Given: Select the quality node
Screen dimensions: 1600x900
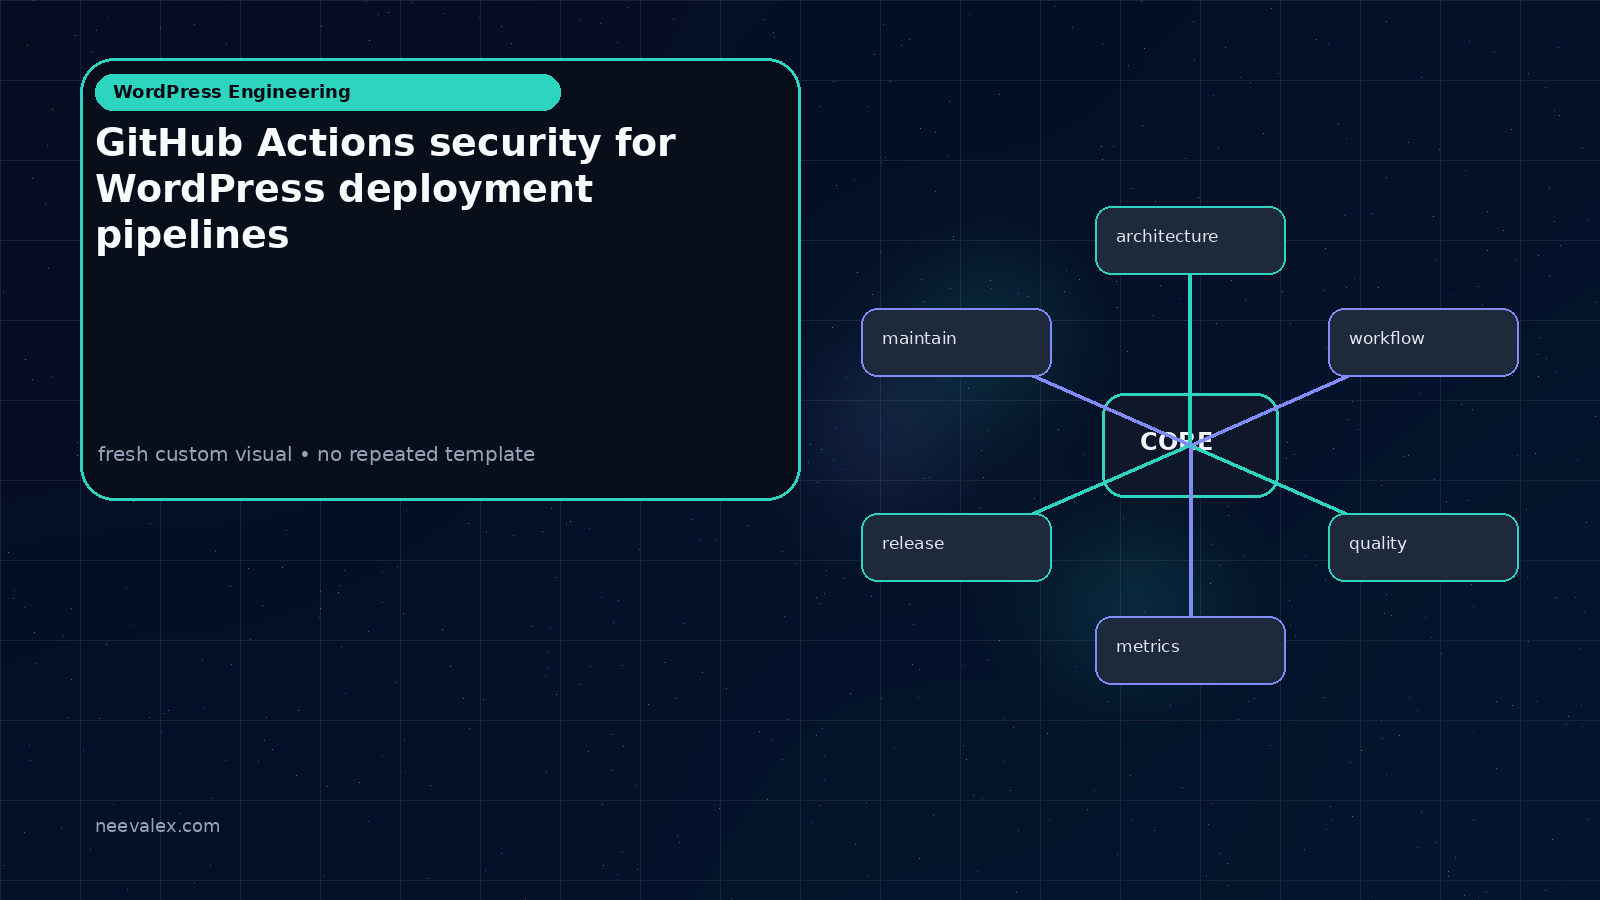Looking at the screenshot, I should 1423,547.
